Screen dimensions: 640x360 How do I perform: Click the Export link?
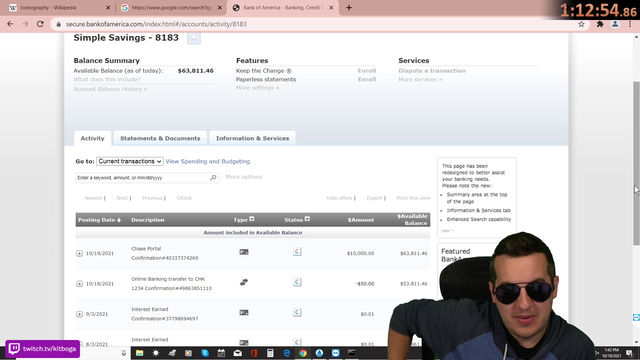point(374,198)
